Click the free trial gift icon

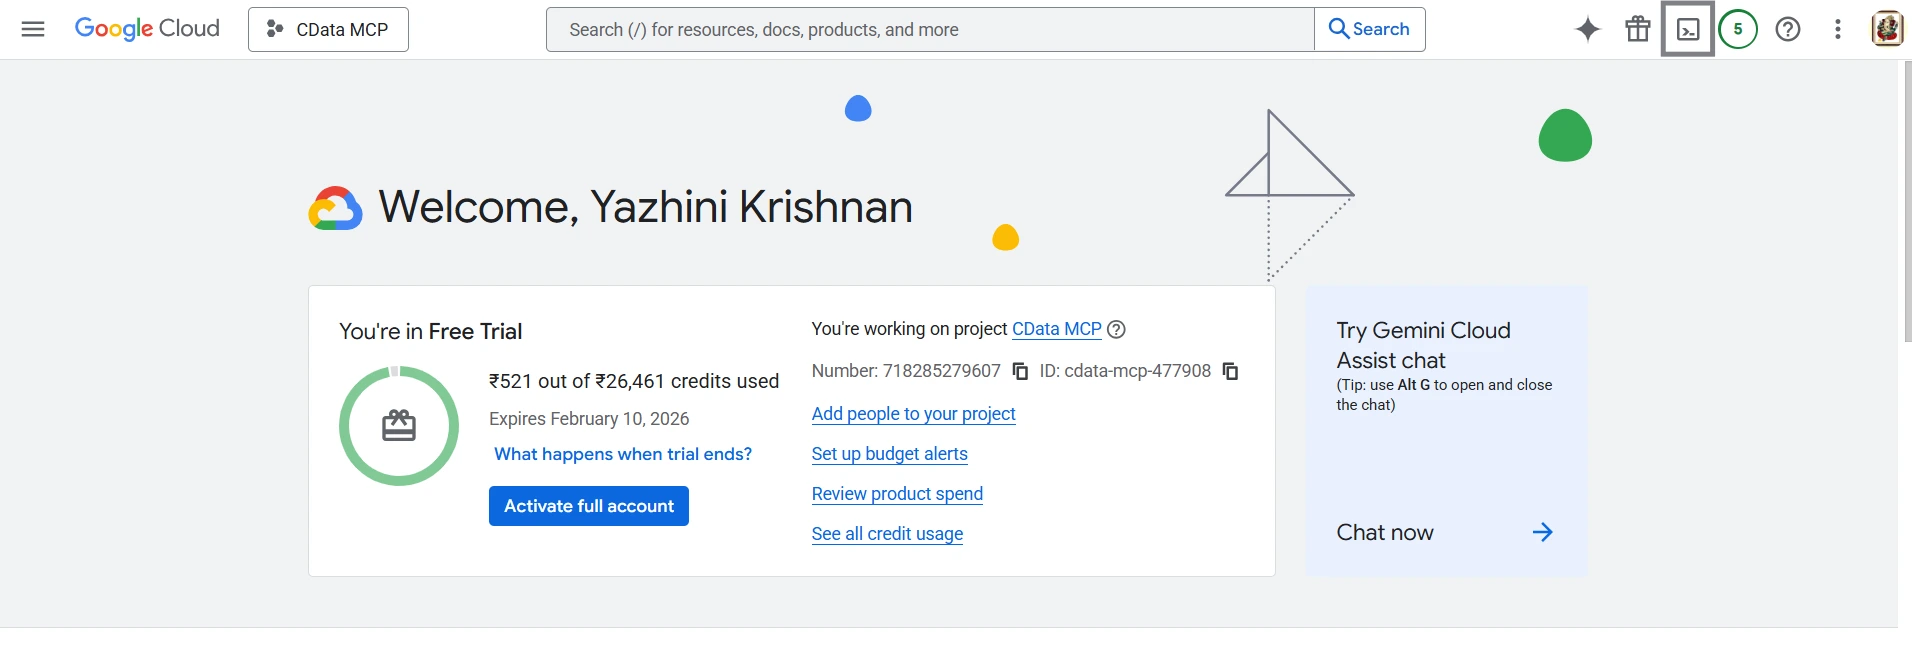[1638, 29]
